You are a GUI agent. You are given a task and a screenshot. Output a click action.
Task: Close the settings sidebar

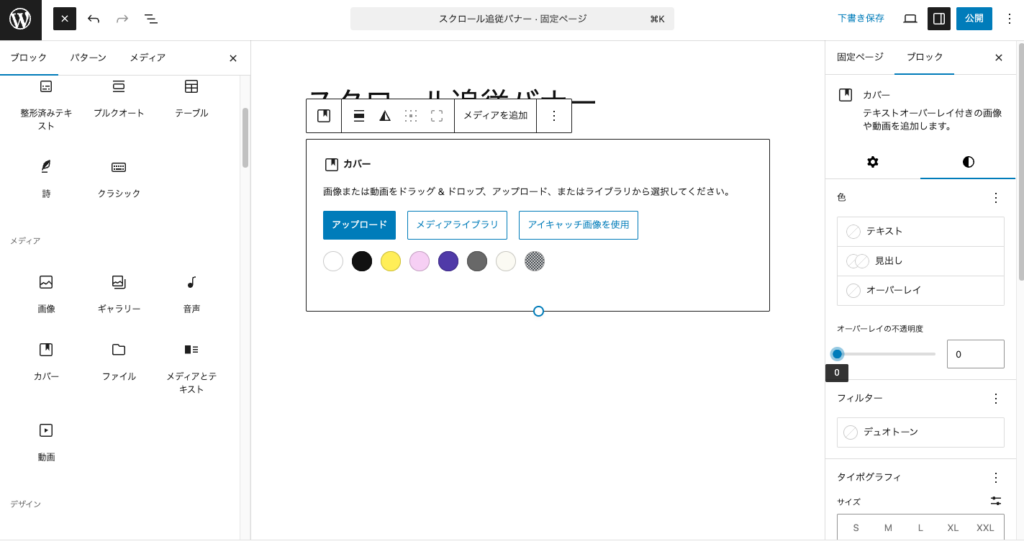pos(999,58)
